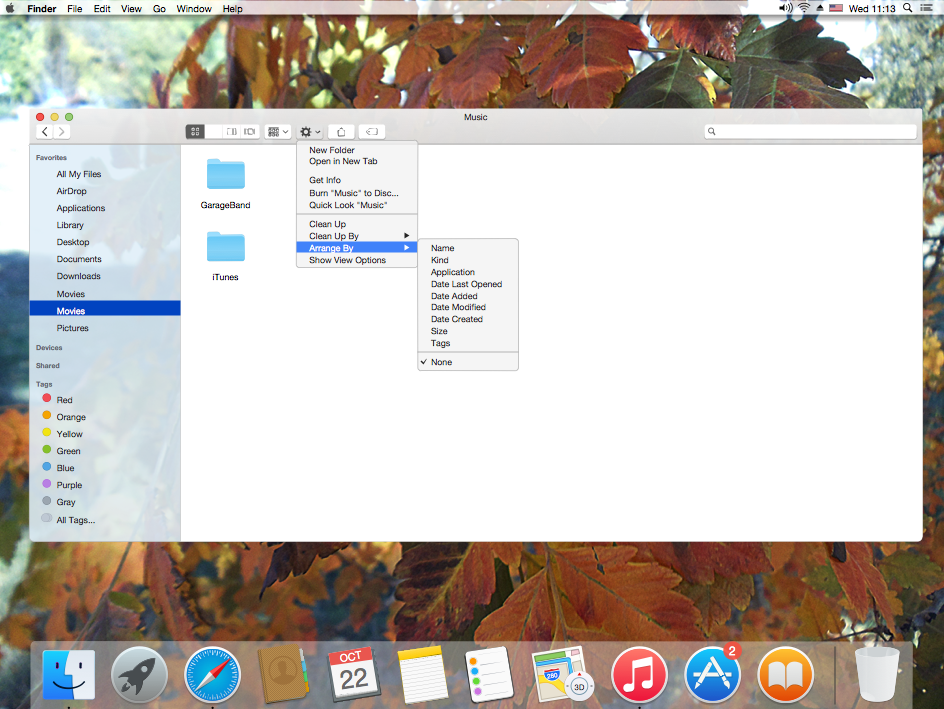Screen dimensions: 944x709
Task: Open the action gear dropdown
Action: click(x=308, y=131)
